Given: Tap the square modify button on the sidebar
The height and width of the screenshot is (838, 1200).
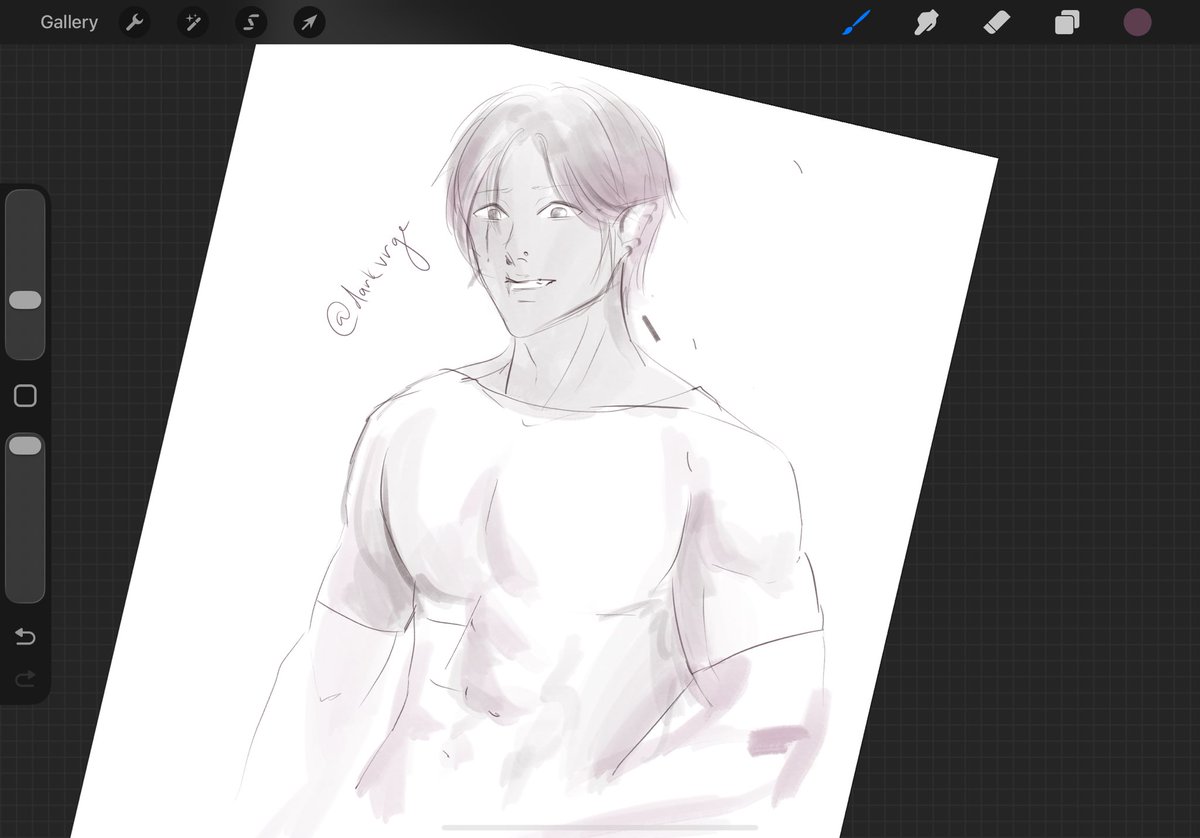Looking at the screenshot, I should click(25, 396).
